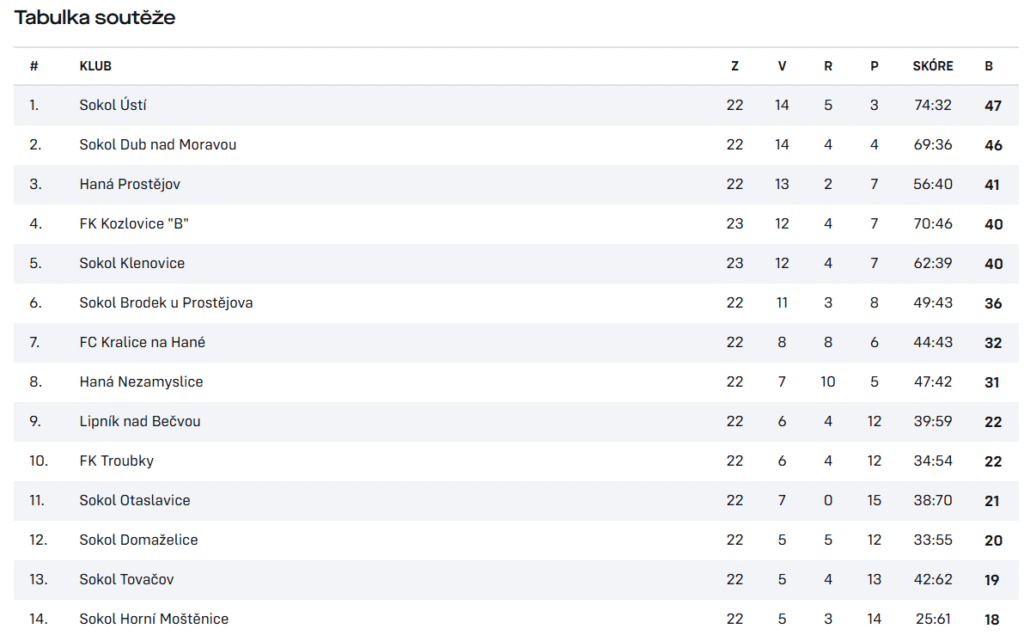Open the FK Troubky club link
The height and width of the screenshot is (641, 1024).
click(x=116, y=461)
